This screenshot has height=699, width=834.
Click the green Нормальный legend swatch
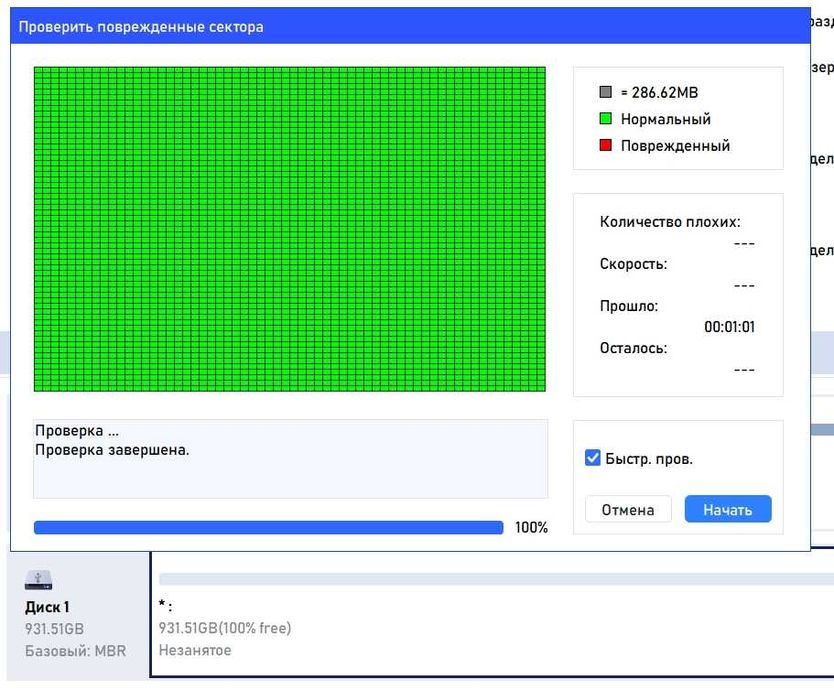click(x=605, y=118)
